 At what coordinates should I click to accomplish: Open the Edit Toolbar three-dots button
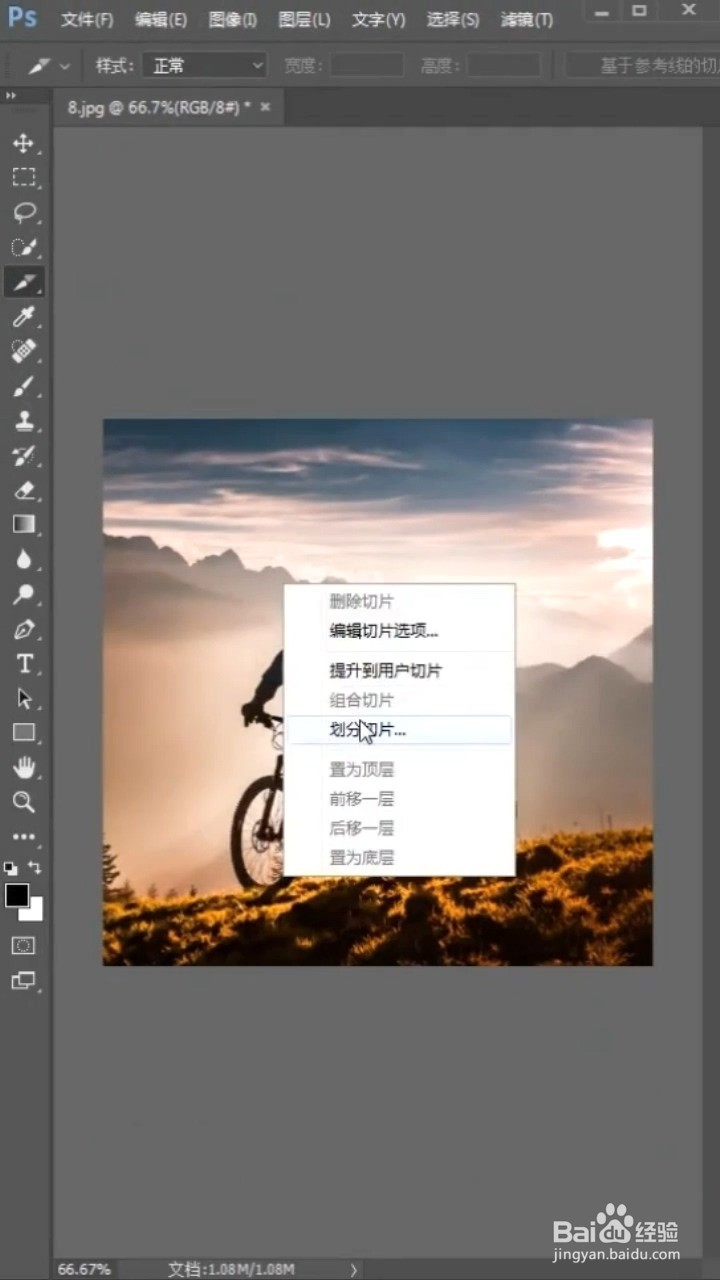23,837
